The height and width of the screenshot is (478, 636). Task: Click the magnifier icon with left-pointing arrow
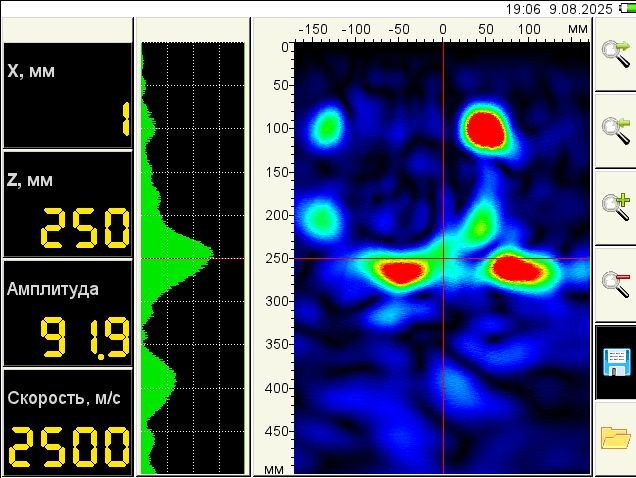click(x=615, y=130)
